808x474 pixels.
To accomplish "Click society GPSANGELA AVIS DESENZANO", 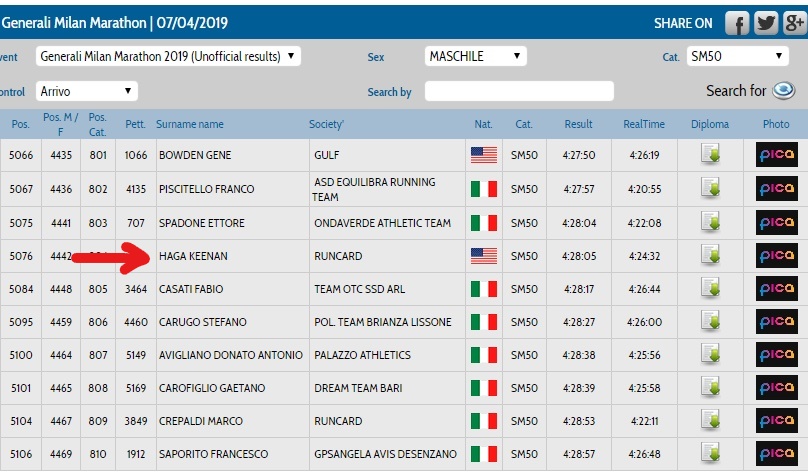I will 385,454.
